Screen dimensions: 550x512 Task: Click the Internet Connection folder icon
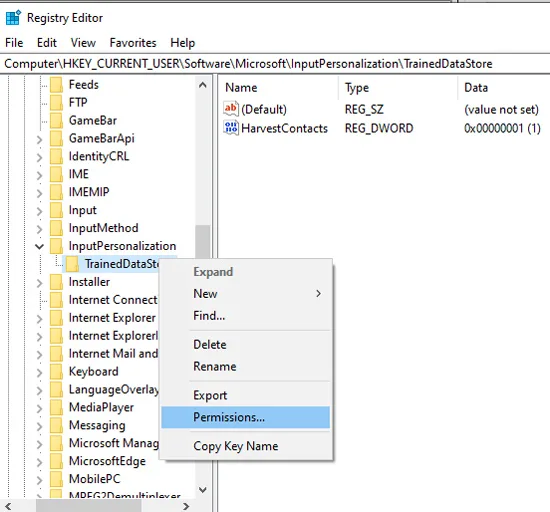pos(56,300)
